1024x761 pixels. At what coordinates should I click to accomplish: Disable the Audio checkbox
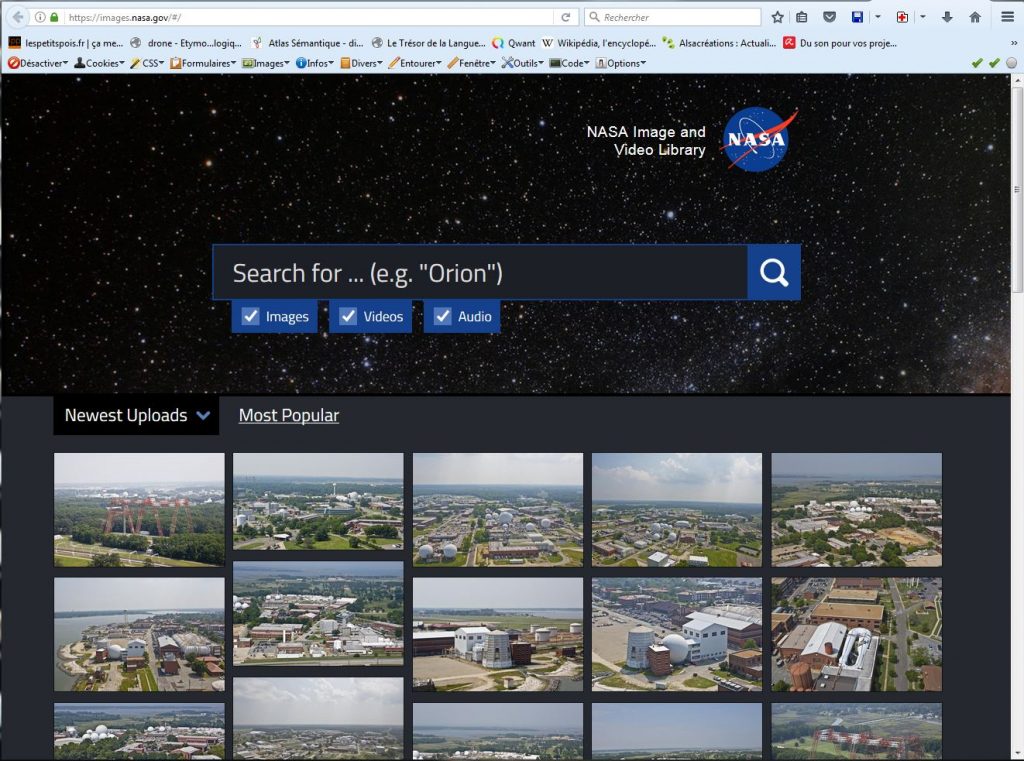click(x=442, y=317)
